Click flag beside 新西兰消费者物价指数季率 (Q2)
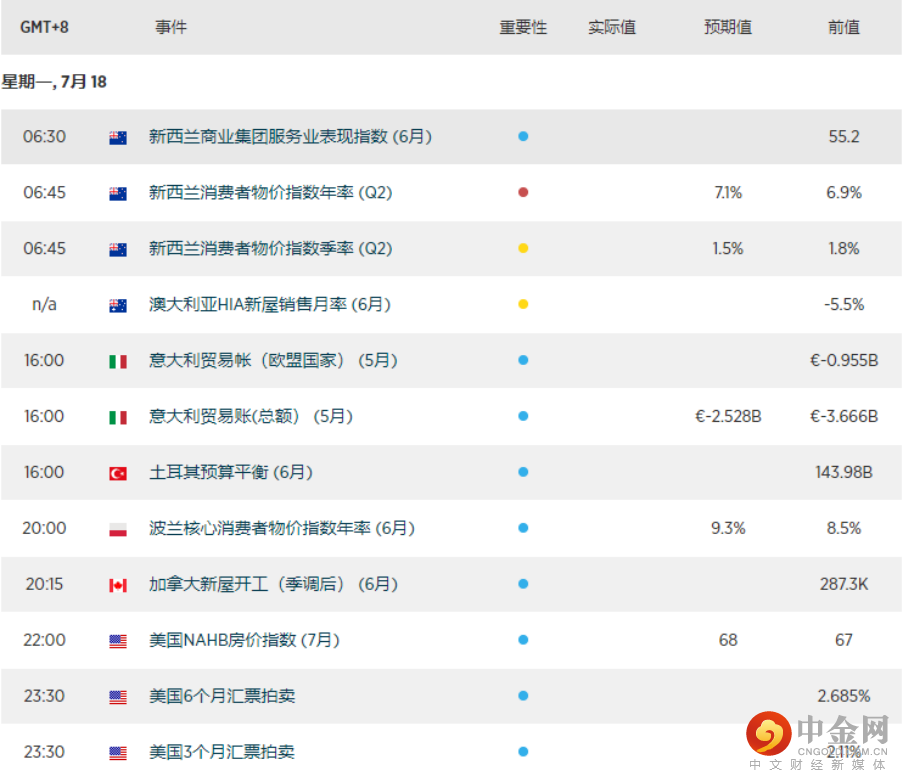This screenshot has height=783, width=903. [118, 249]
